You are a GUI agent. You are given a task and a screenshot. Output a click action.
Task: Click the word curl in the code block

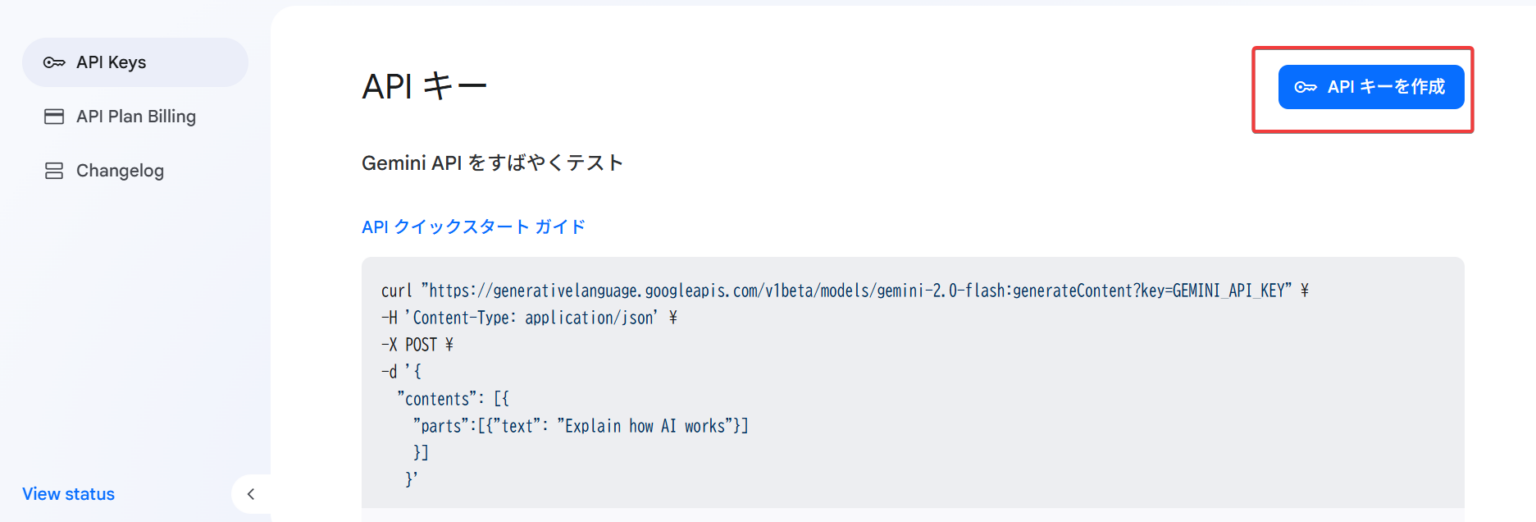click(x=397, y=291)
